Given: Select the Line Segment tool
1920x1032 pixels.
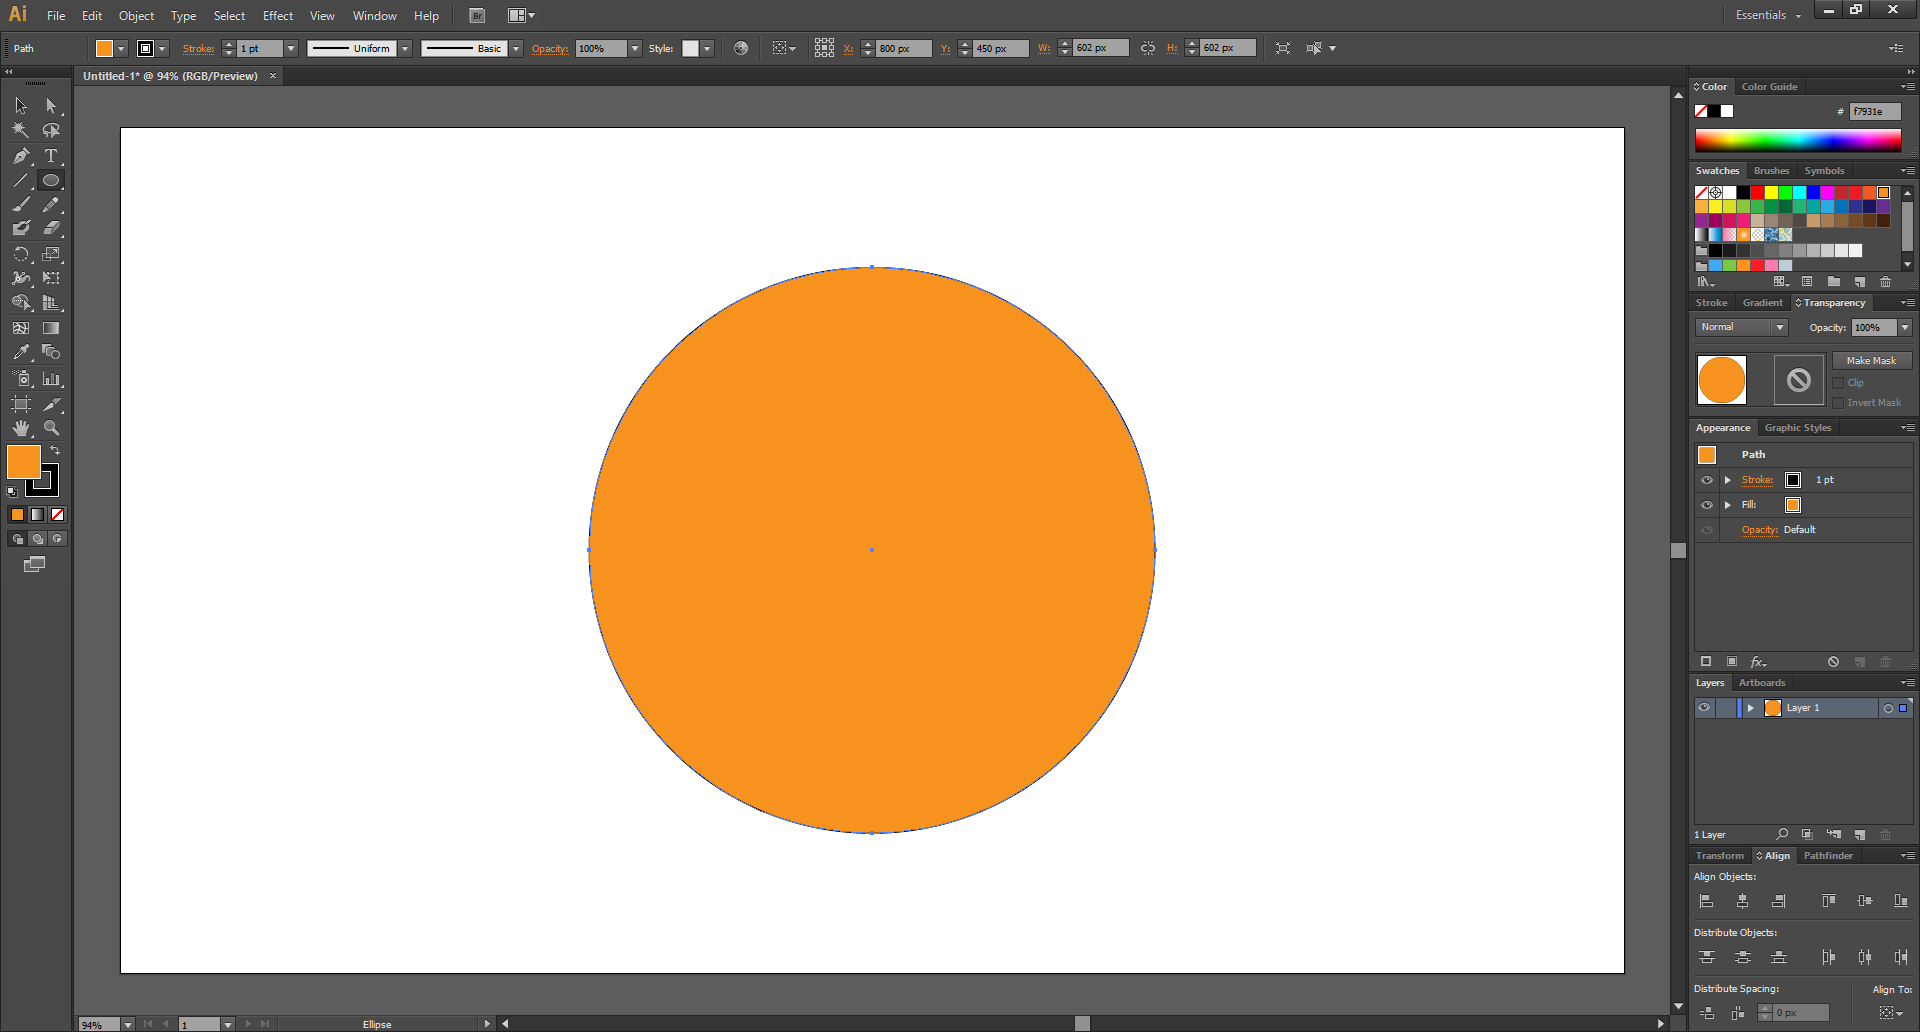Looking at the screenshot, I should pyautogui.click(x=21, y=181).
